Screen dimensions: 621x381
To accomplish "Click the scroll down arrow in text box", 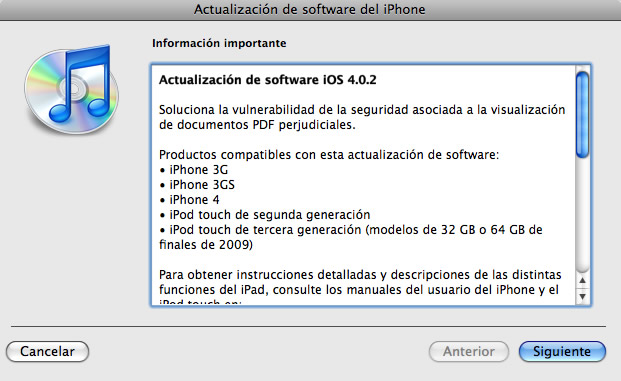I will coord(582,296).
